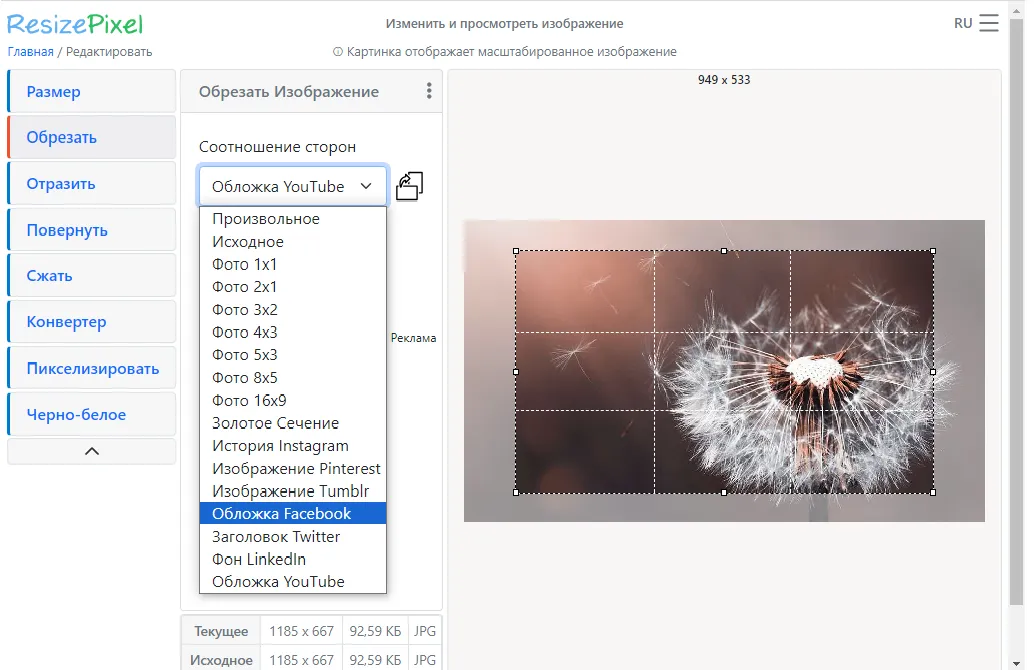Image resolution: width=1034 pixels, height=670 pixels.
Task: Switch to the Обрезать tab
Action: [91, 136]
